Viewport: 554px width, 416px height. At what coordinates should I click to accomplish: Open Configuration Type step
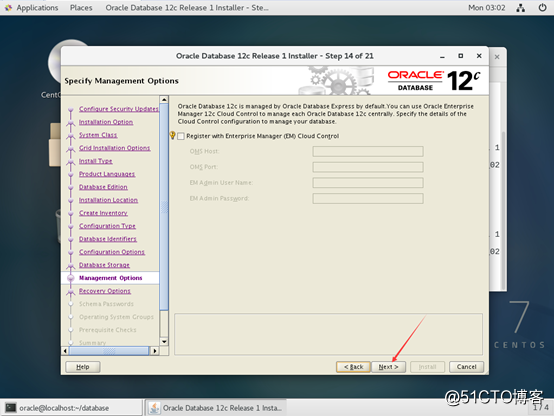pos(107,226)
